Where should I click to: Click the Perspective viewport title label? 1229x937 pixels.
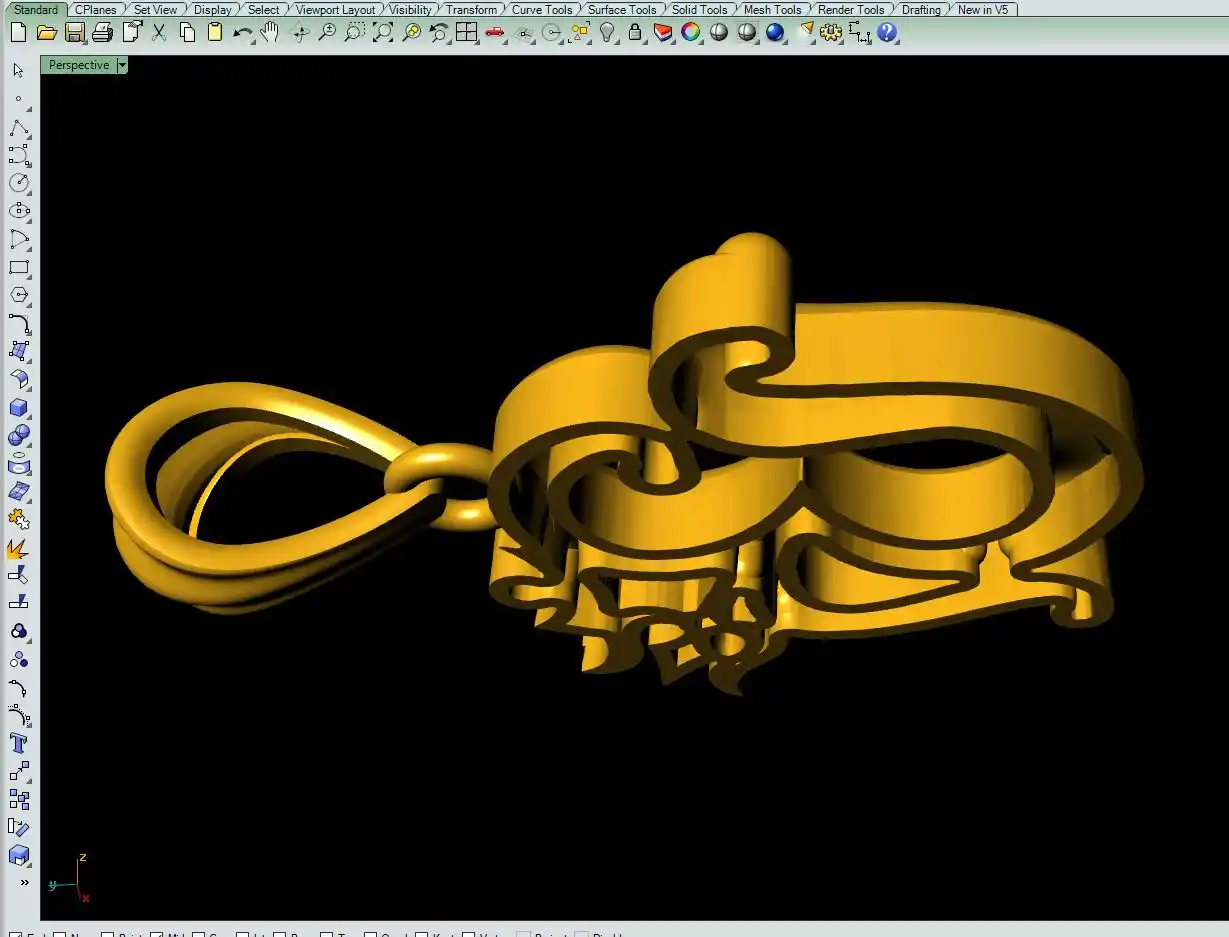(x=79, y=65)
